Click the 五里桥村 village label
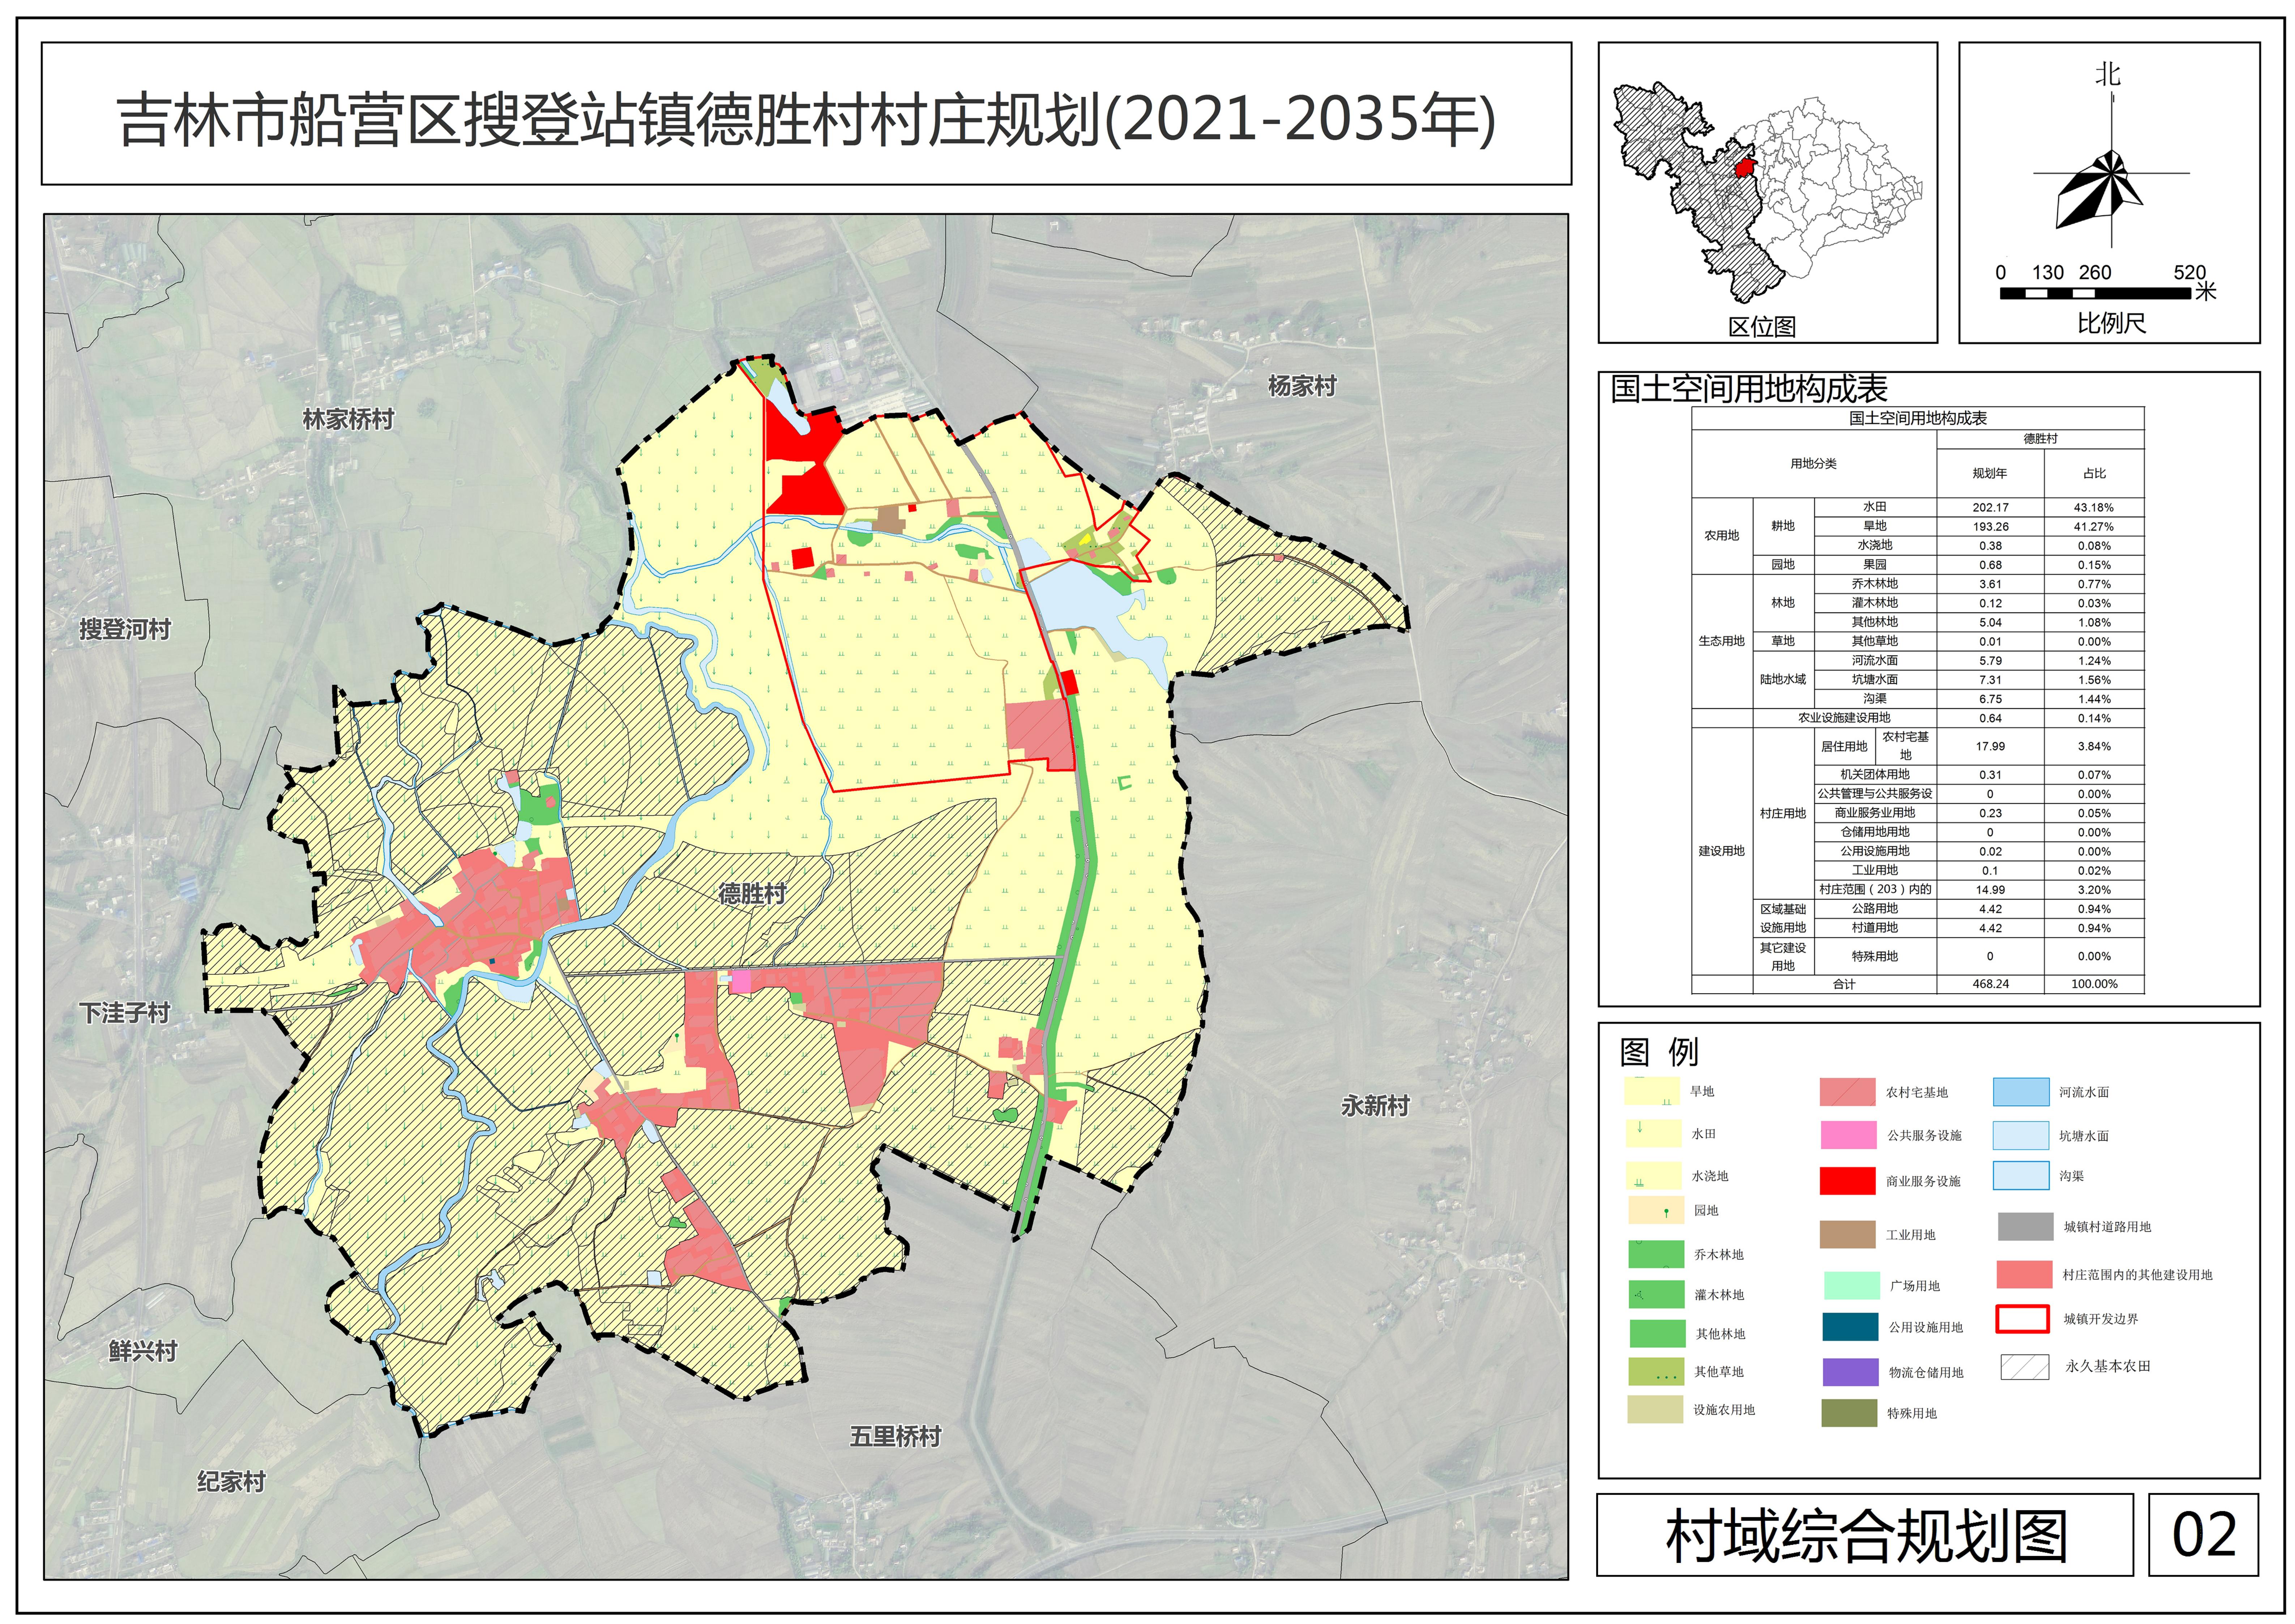Viewport: 2295px width, 1624px height. click(895, 1436)
